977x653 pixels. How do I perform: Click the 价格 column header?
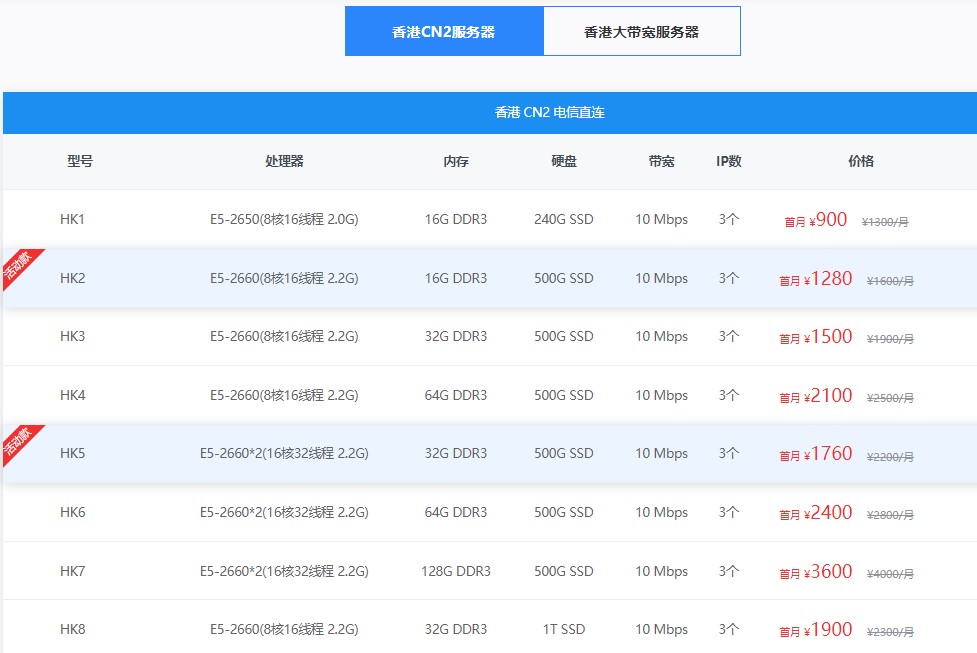(860, 161)
